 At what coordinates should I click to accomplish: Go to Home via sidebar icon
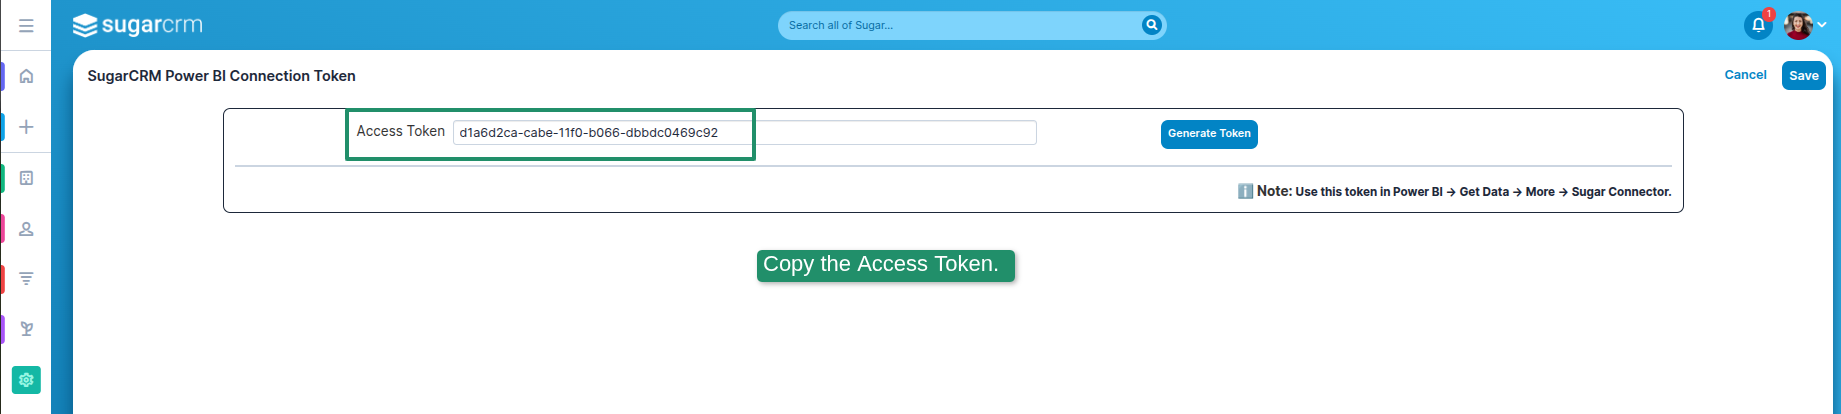(x=27, y=76)
